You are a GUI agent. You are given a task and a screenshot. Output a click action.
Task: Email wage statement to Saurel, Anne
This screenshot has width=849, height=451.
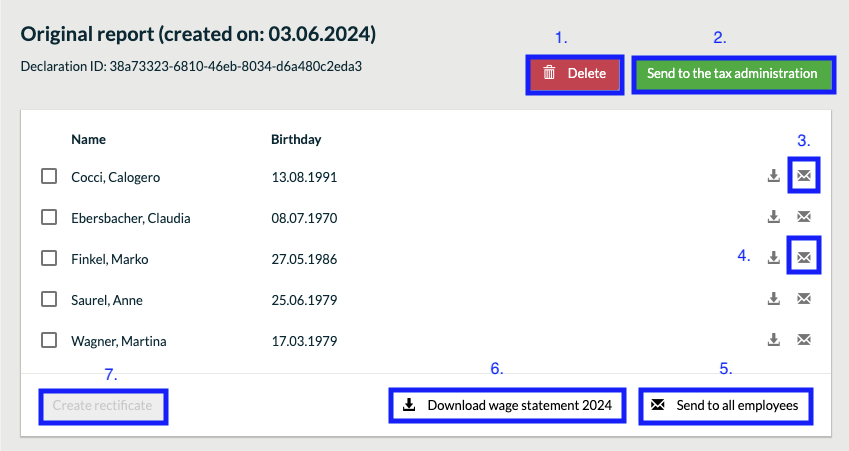pyautogui.click(x=804, y=298)
